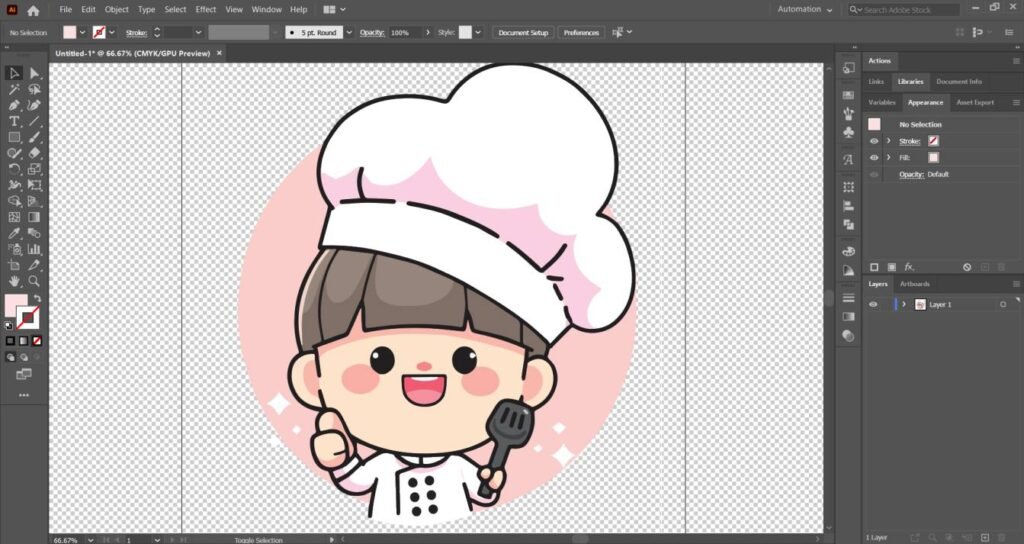Click Document Setup button
This screenshot has height=544, width=1024.
tap(523, 33)
